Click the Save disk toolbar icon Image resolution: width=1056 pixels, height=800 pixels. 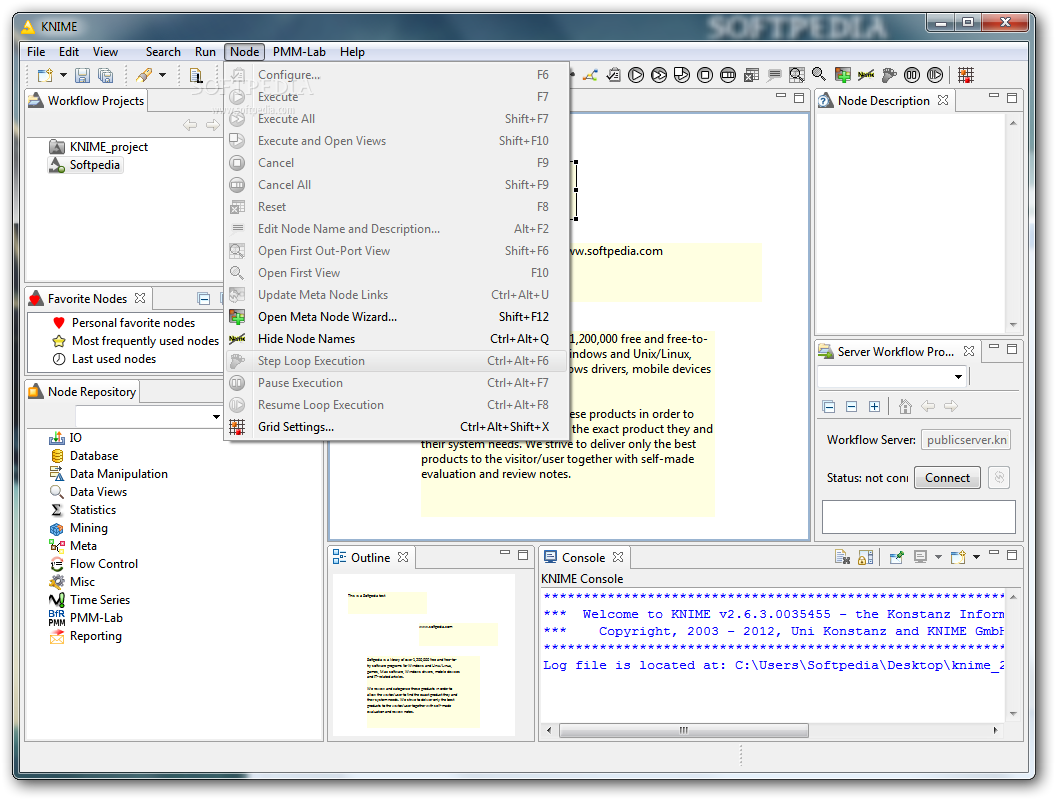pyautogui.click(x=82, y=75)
